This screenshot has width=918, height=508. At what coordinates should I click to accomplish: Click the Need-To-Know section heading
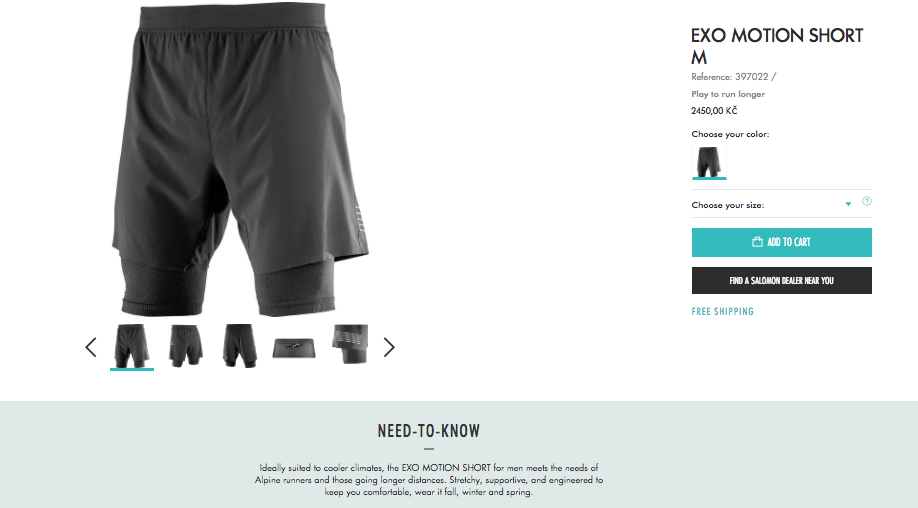[x=429, y=431]
